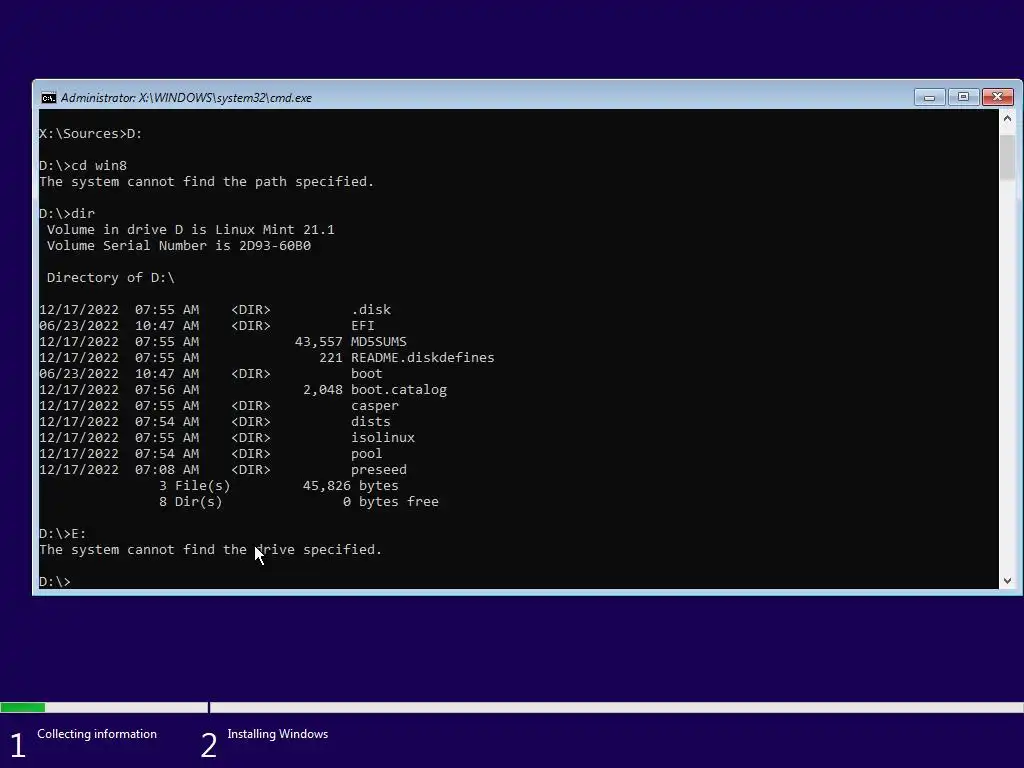
Task: Click 'The system cannot find the path specified.'
Action: pos(206,182)
